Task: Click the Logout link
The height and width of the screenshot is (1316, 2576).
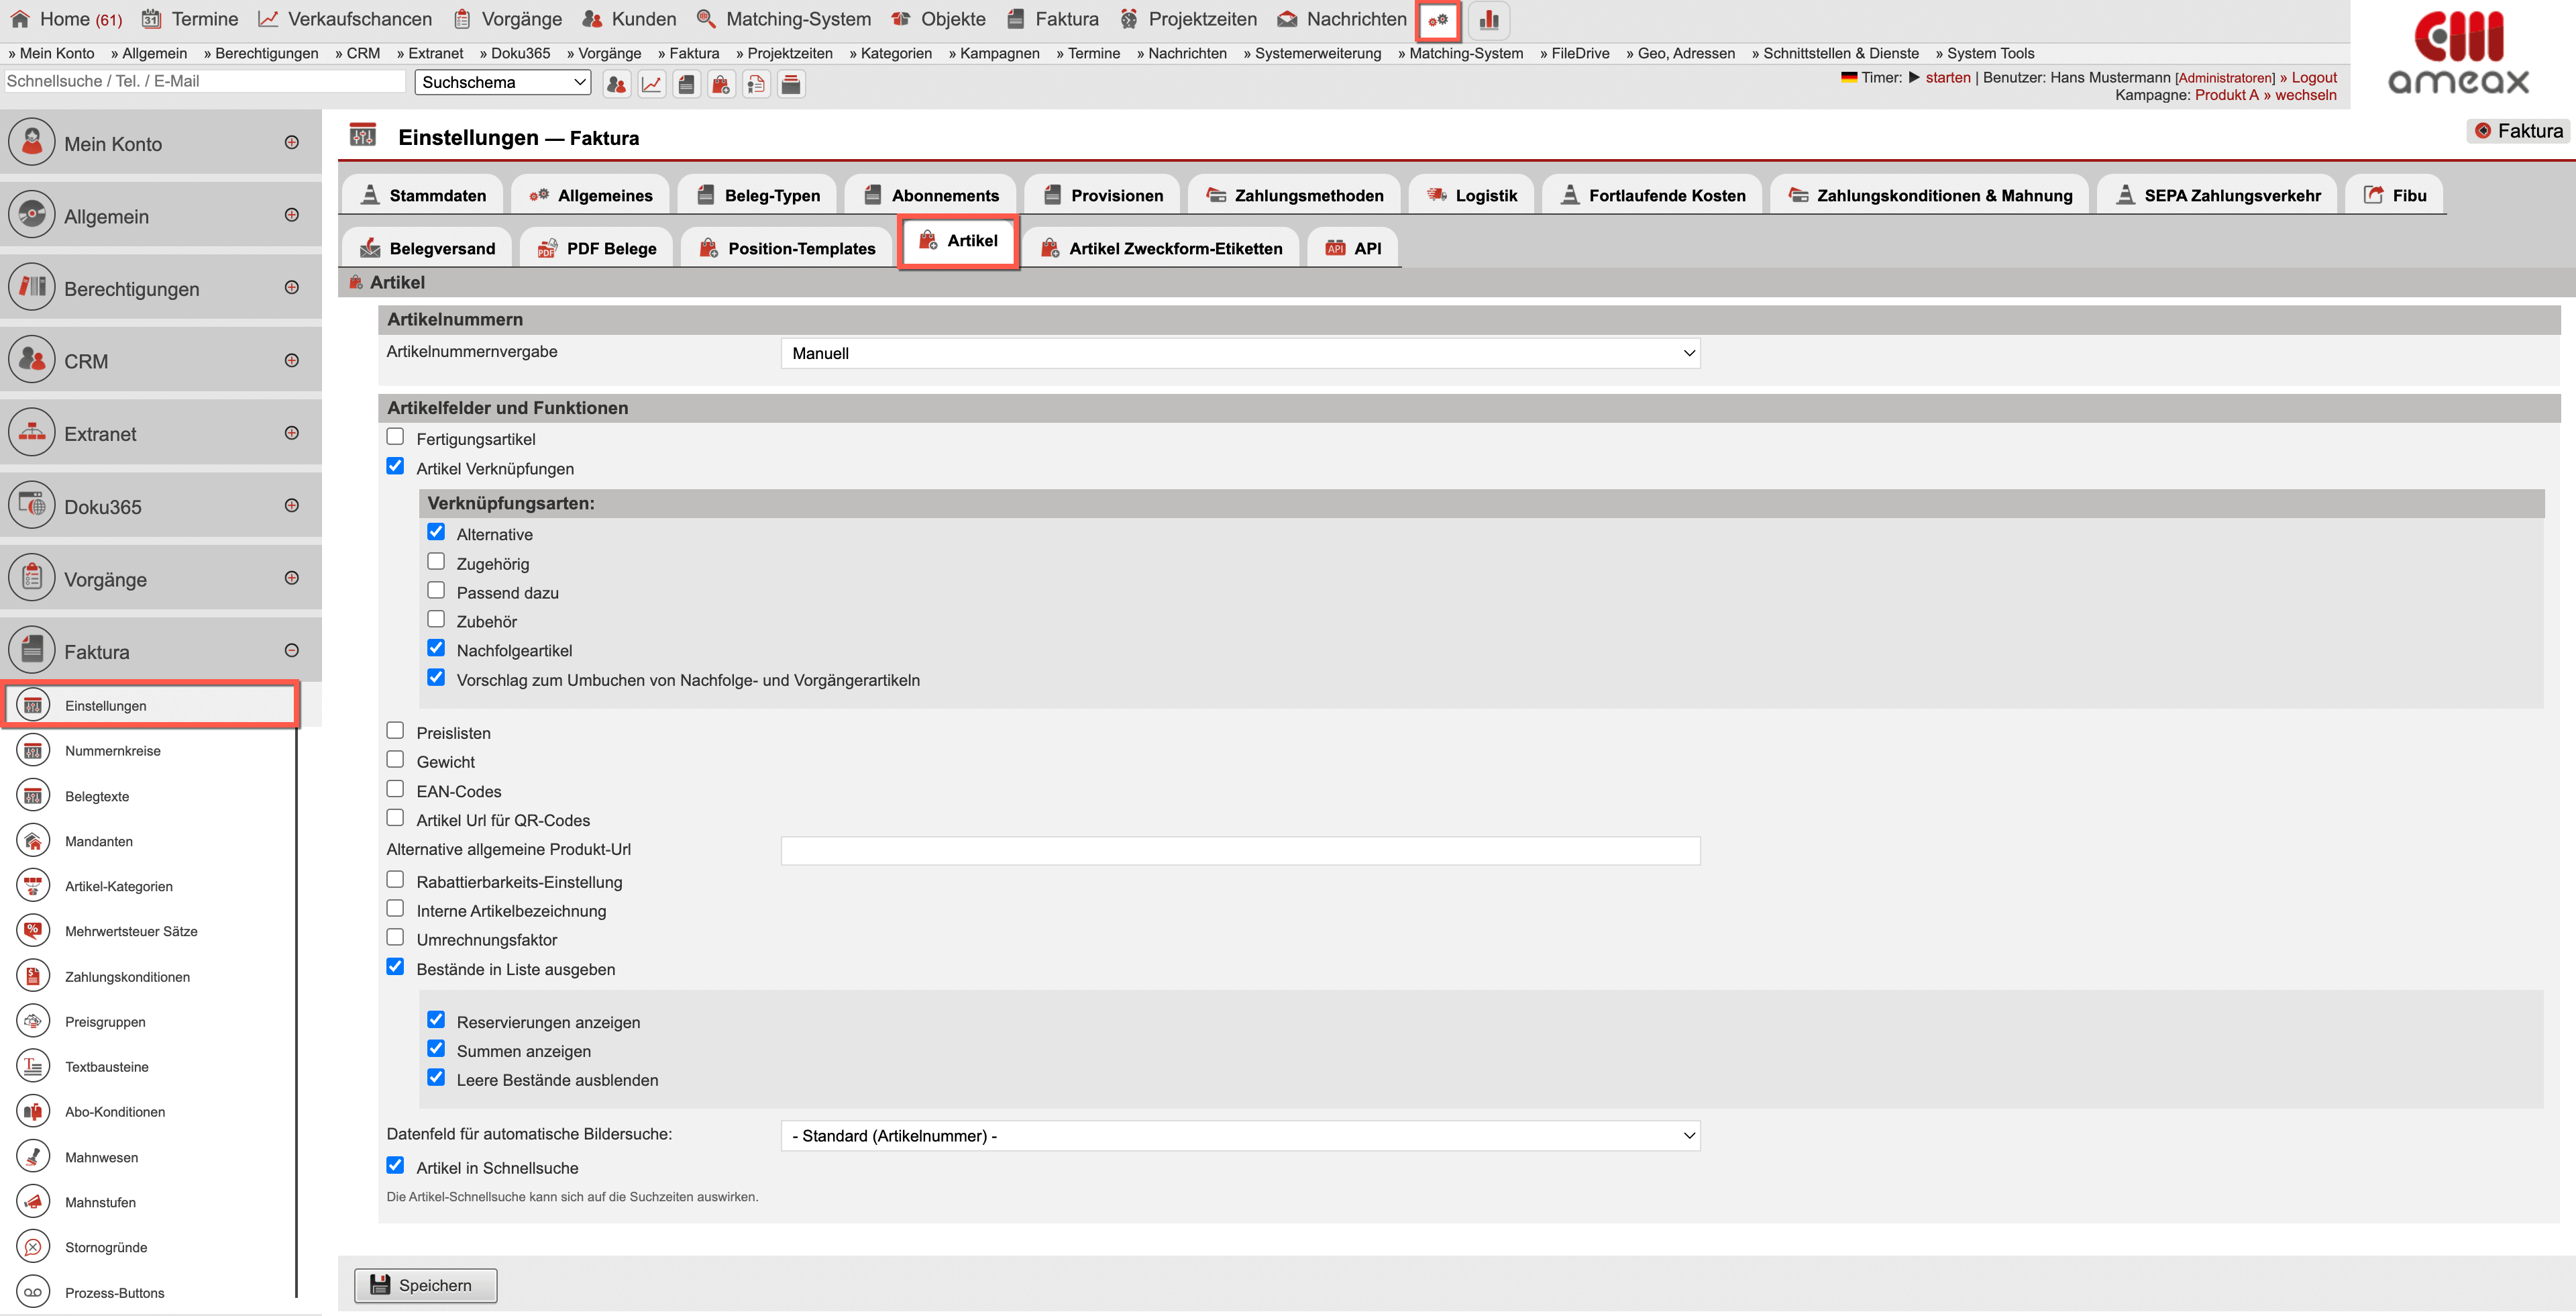Action: [2313, 77]
